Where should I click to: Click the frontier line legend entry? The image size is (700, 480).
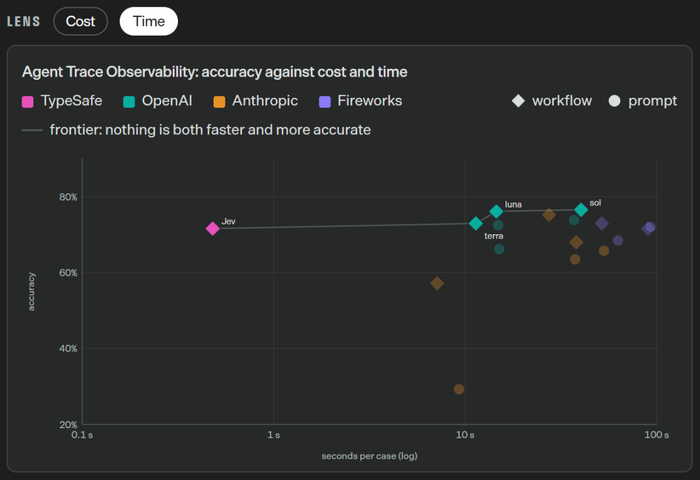click(196, 130)
